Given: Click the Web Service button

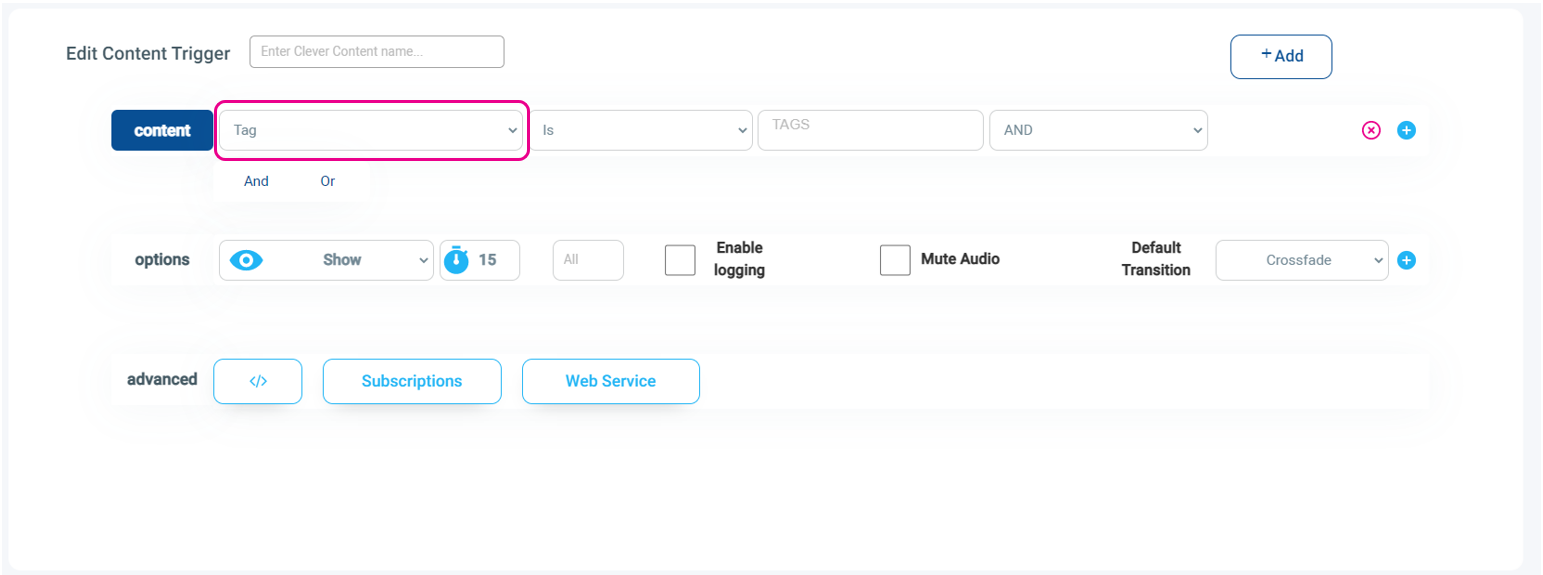Looking at the screenshot, I should 611,381.
